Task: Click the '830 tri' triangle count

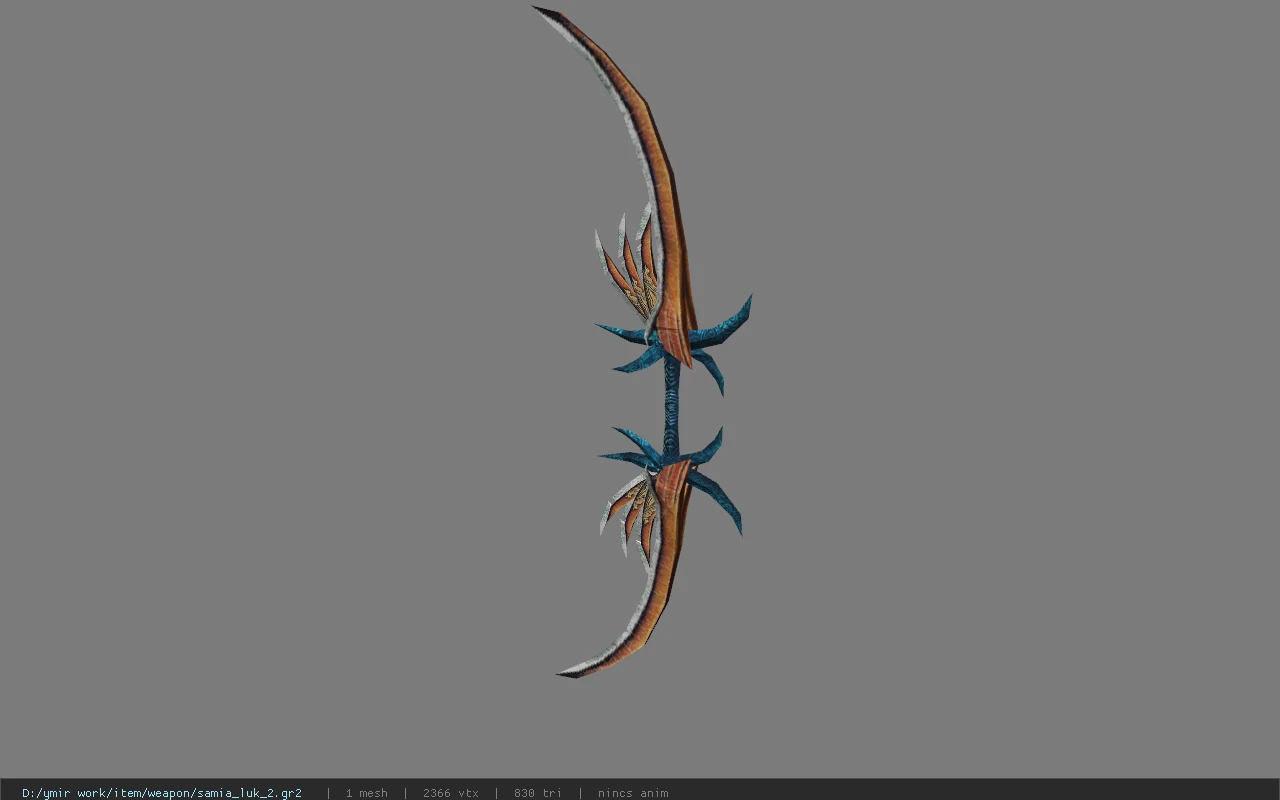Action: click(538, 793)
